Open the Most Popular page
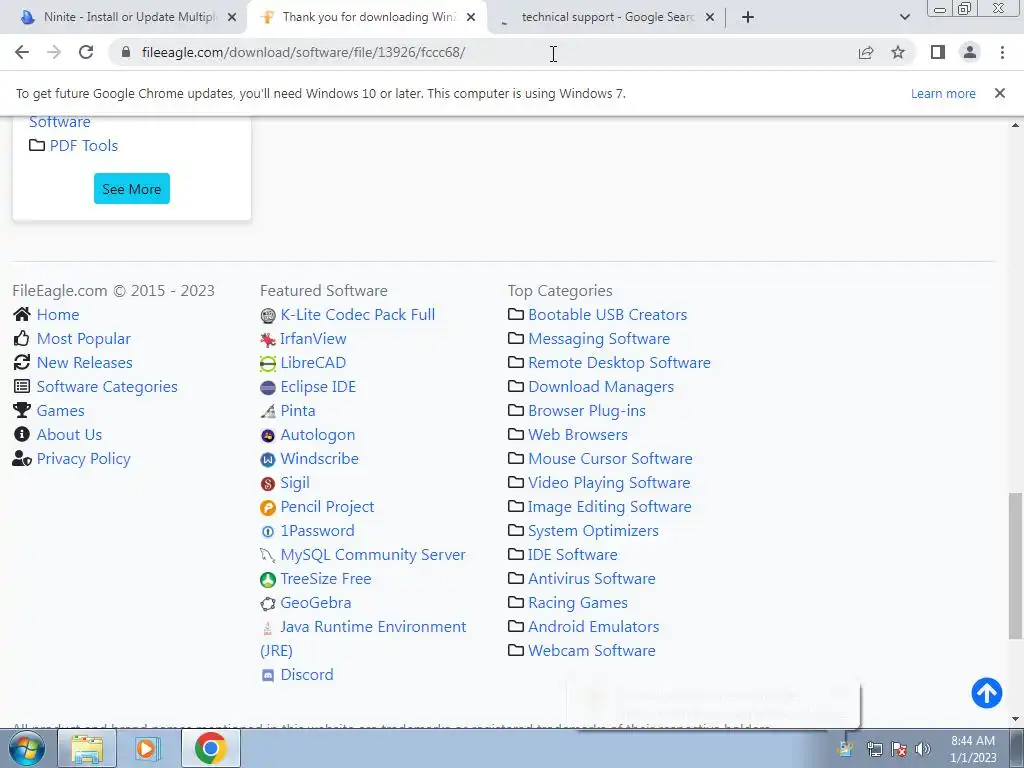1024x768 pixels. click(84, 338)
